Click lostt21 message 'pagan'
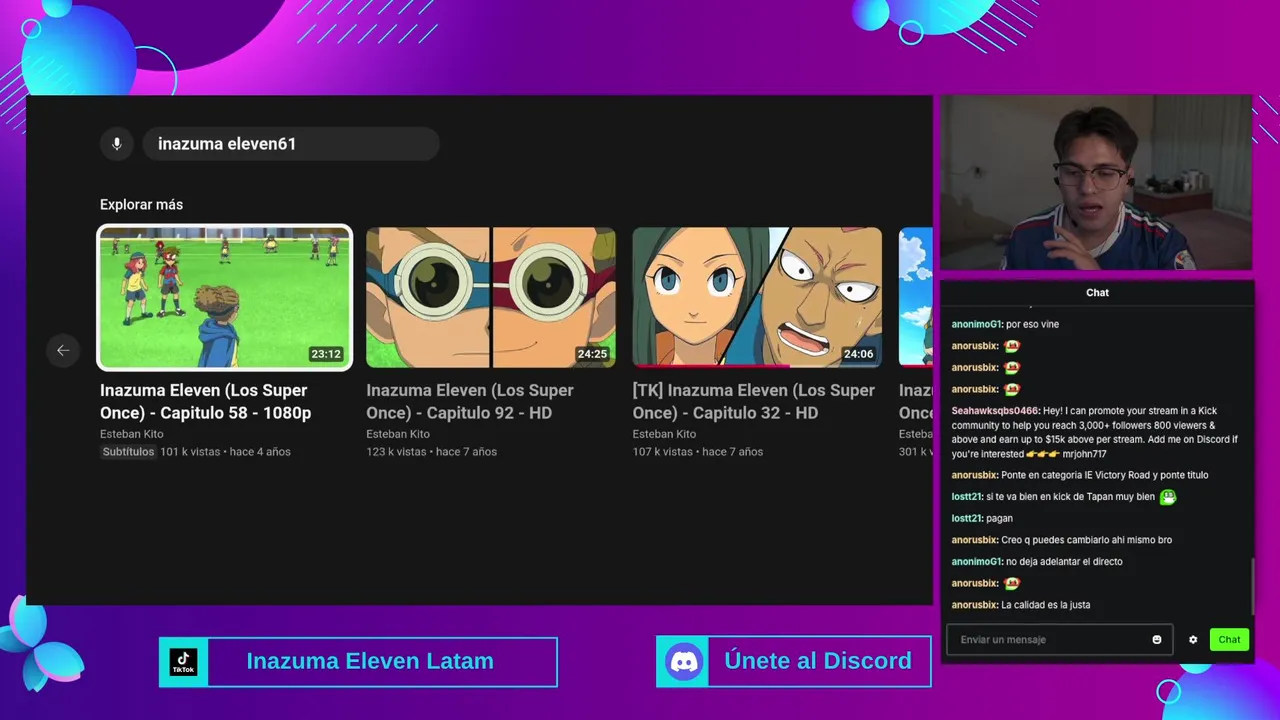This screenshot has height=720, width=1280. click(999, 518)
